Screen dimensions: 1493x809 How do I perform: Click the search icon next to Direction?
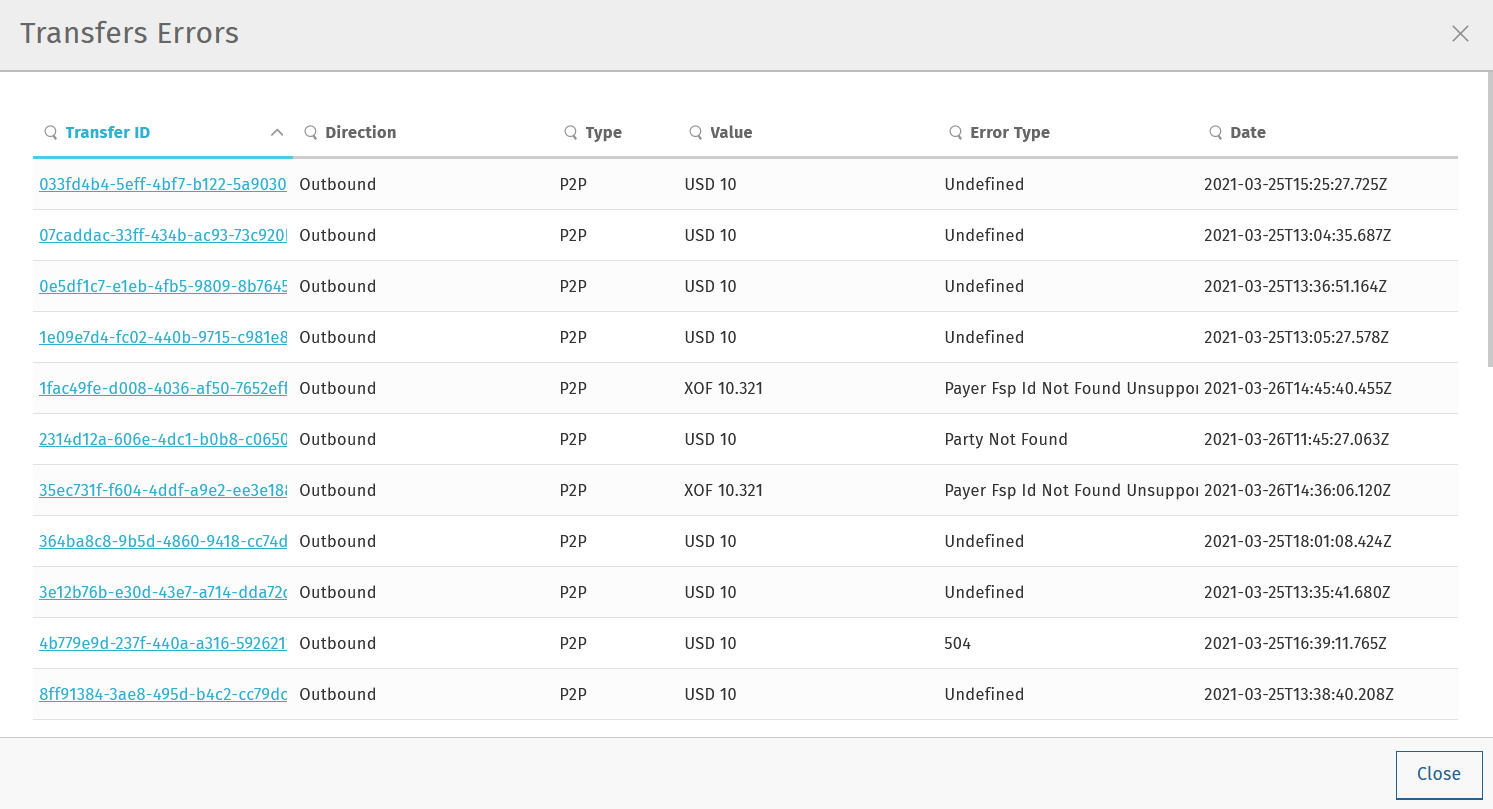point(311,133)
